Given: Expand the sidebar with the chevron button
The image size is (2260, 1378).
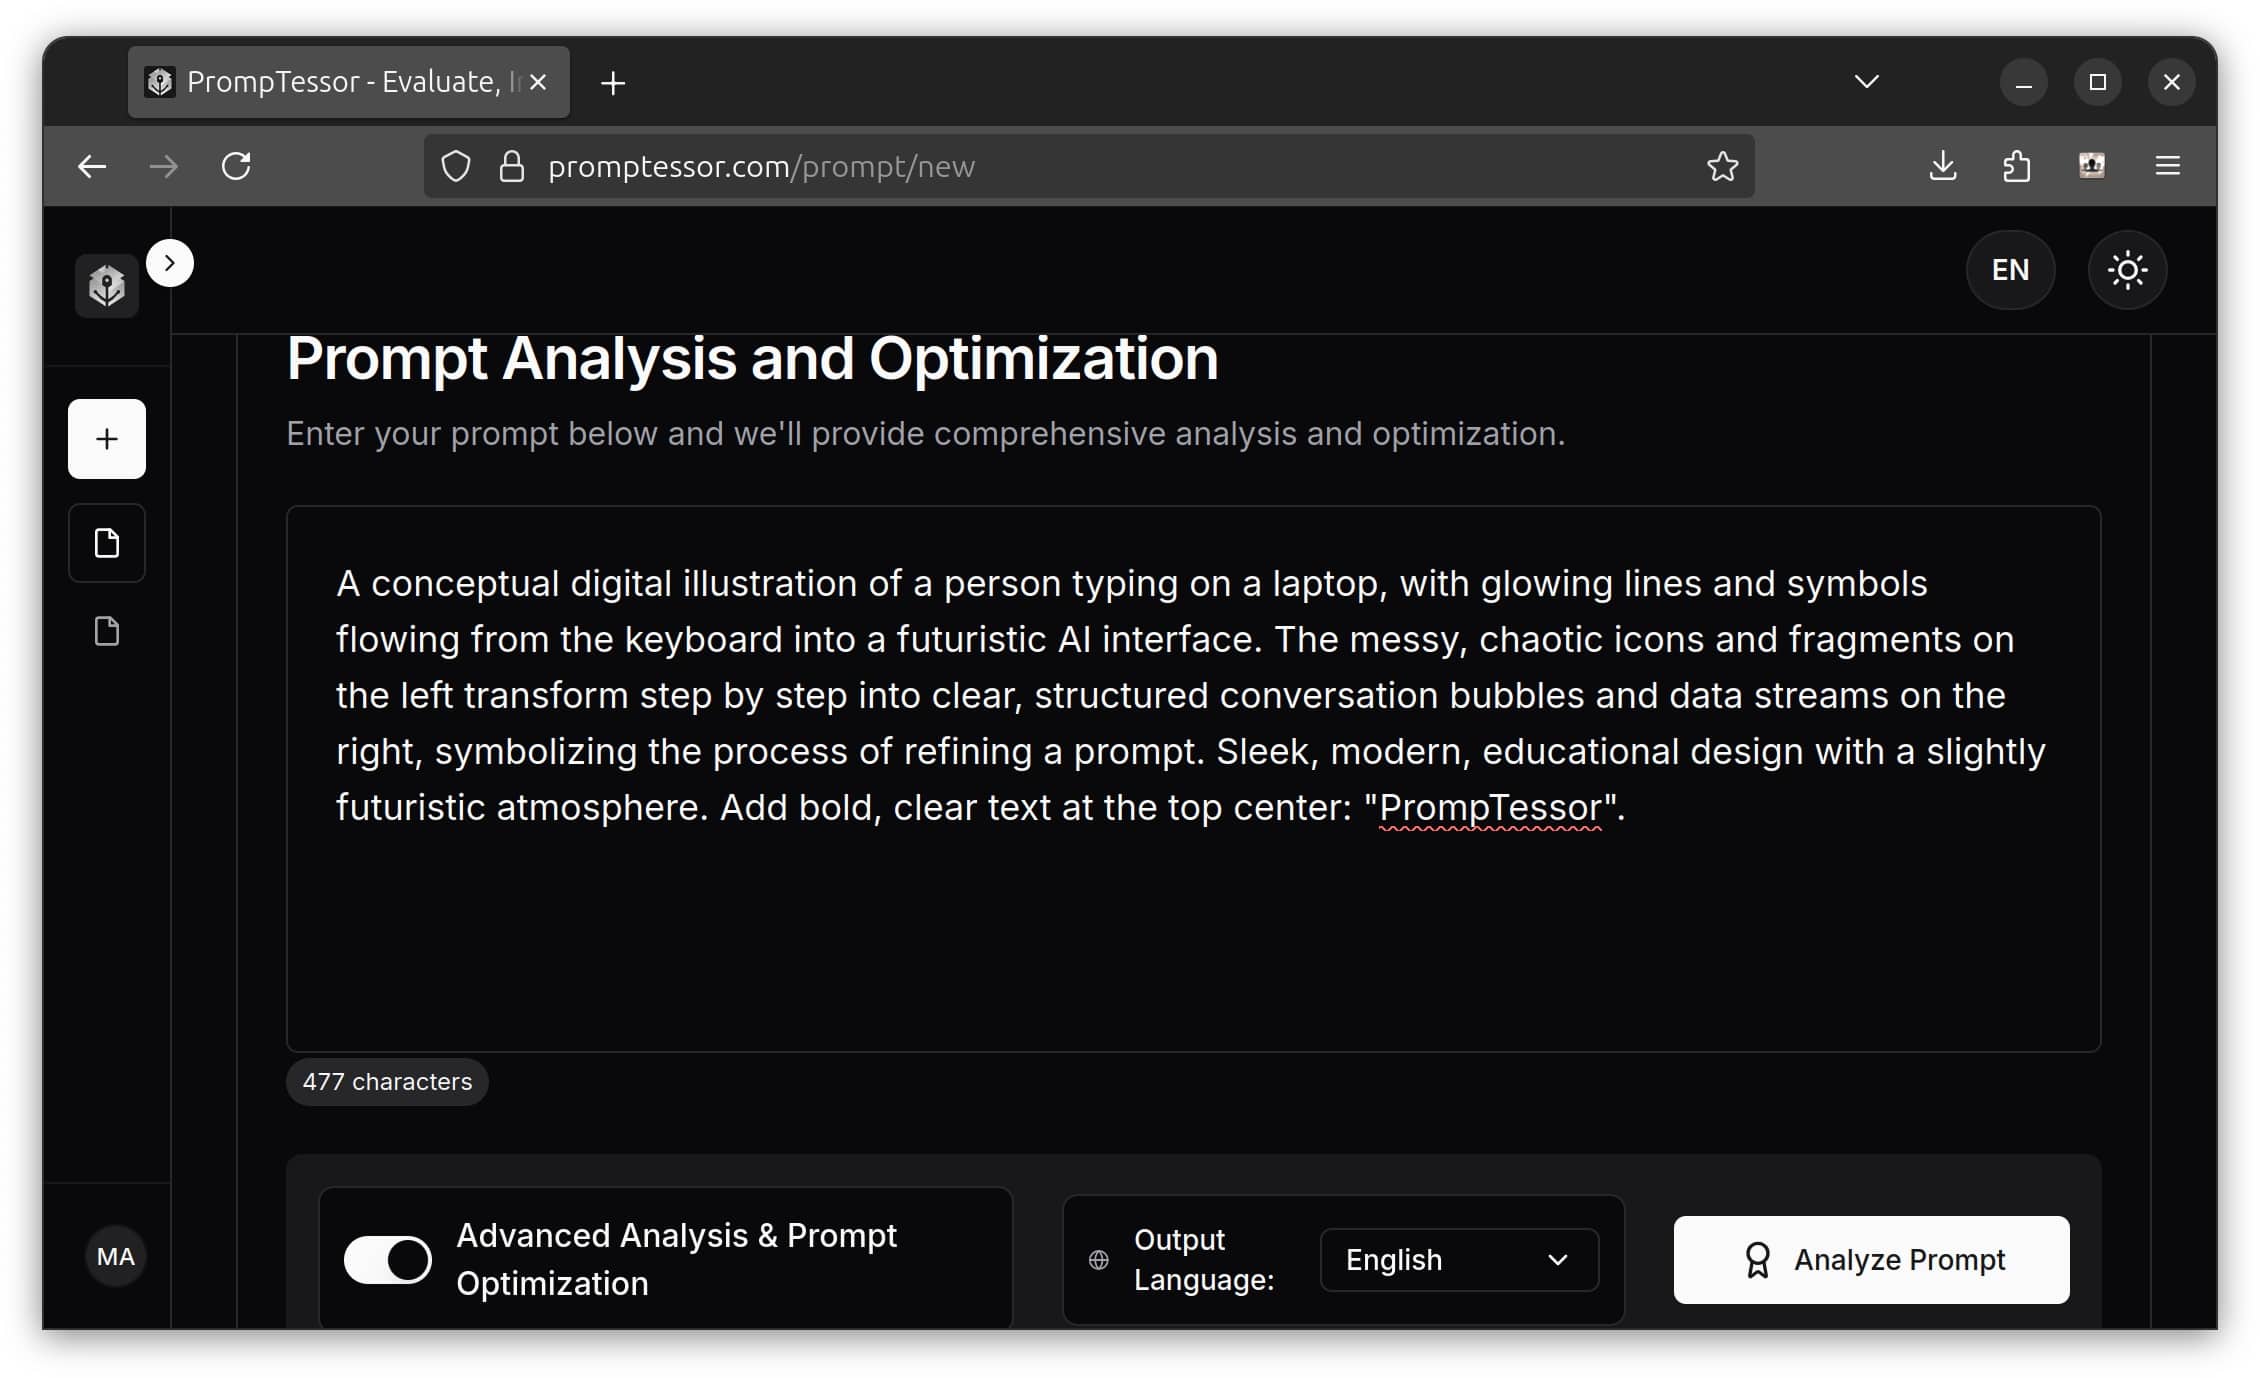Looking at the screenshot, I should pyautogui.click(x=170, y=263).
